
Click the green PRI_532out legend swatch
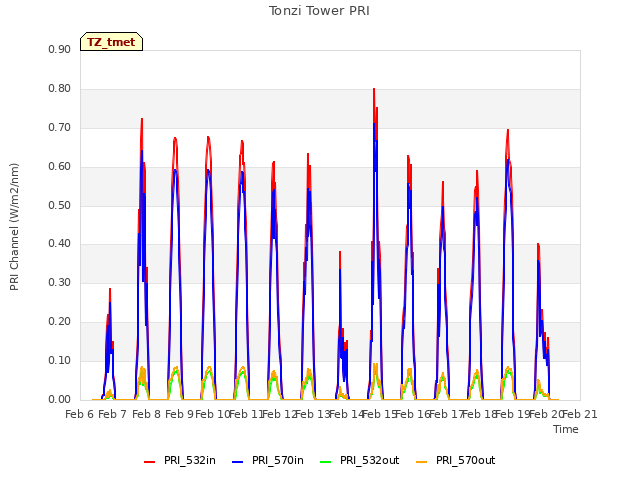tap(326, 461)
